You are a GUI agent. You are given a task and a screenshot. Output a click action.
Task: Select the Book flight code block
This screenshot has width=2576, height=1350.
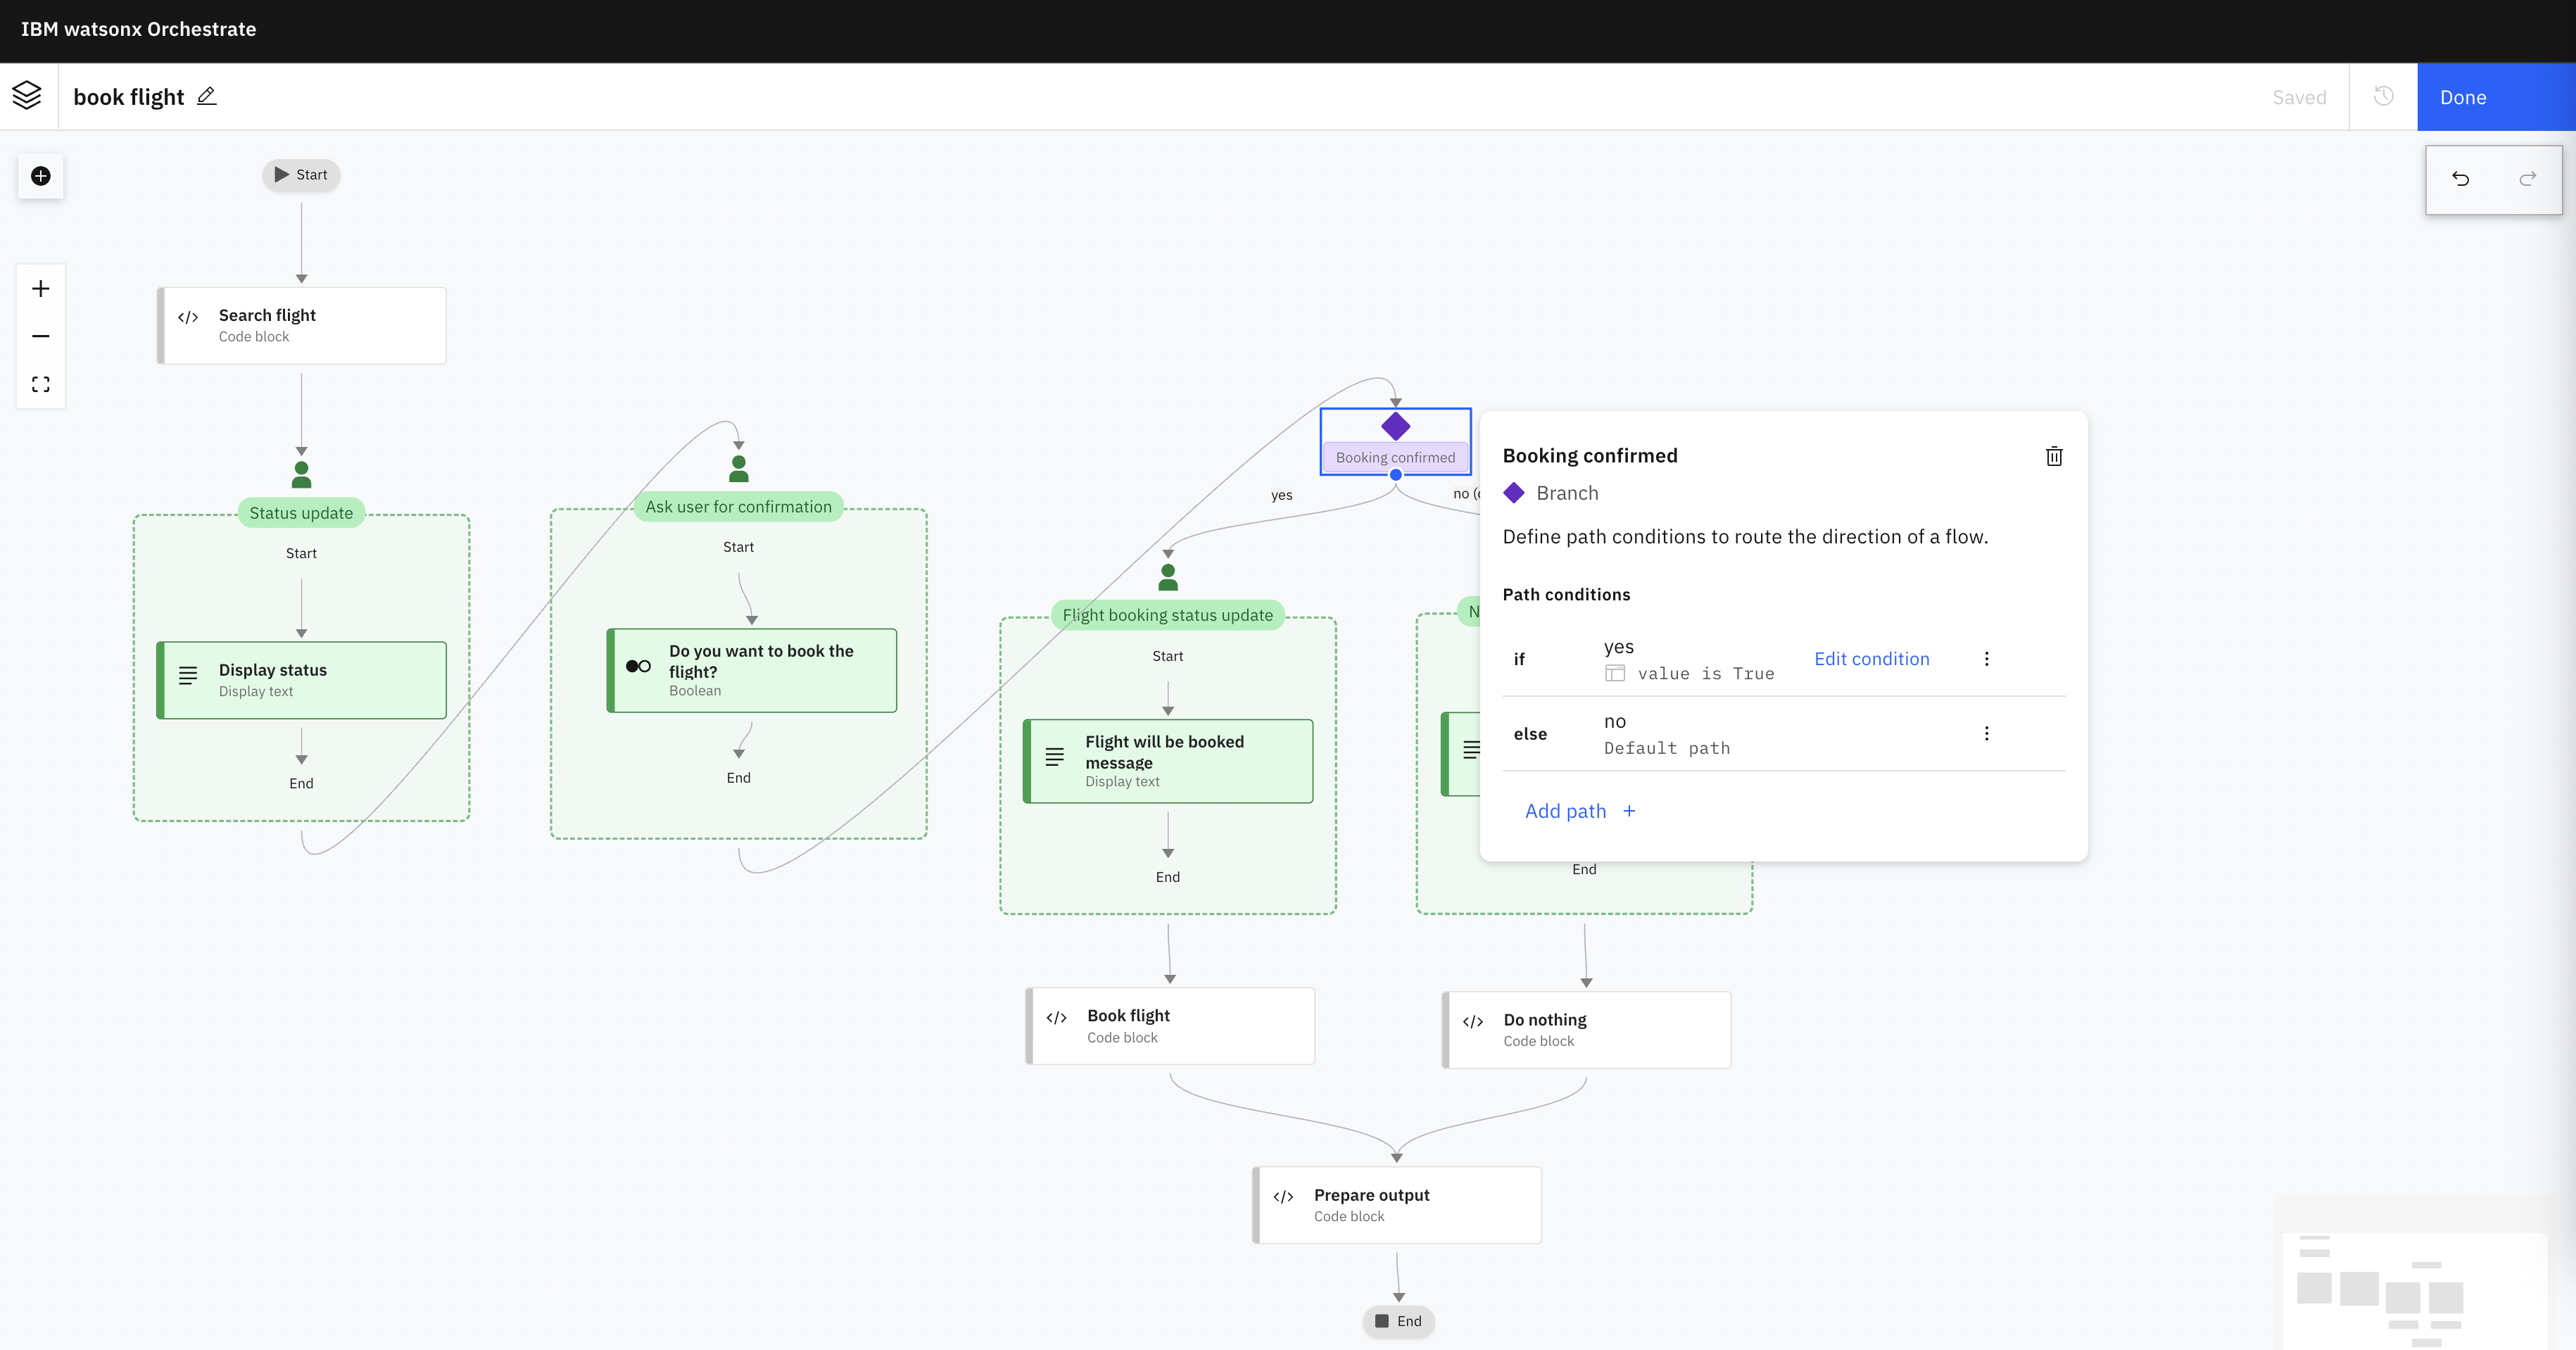(x=1170, y=1026)
